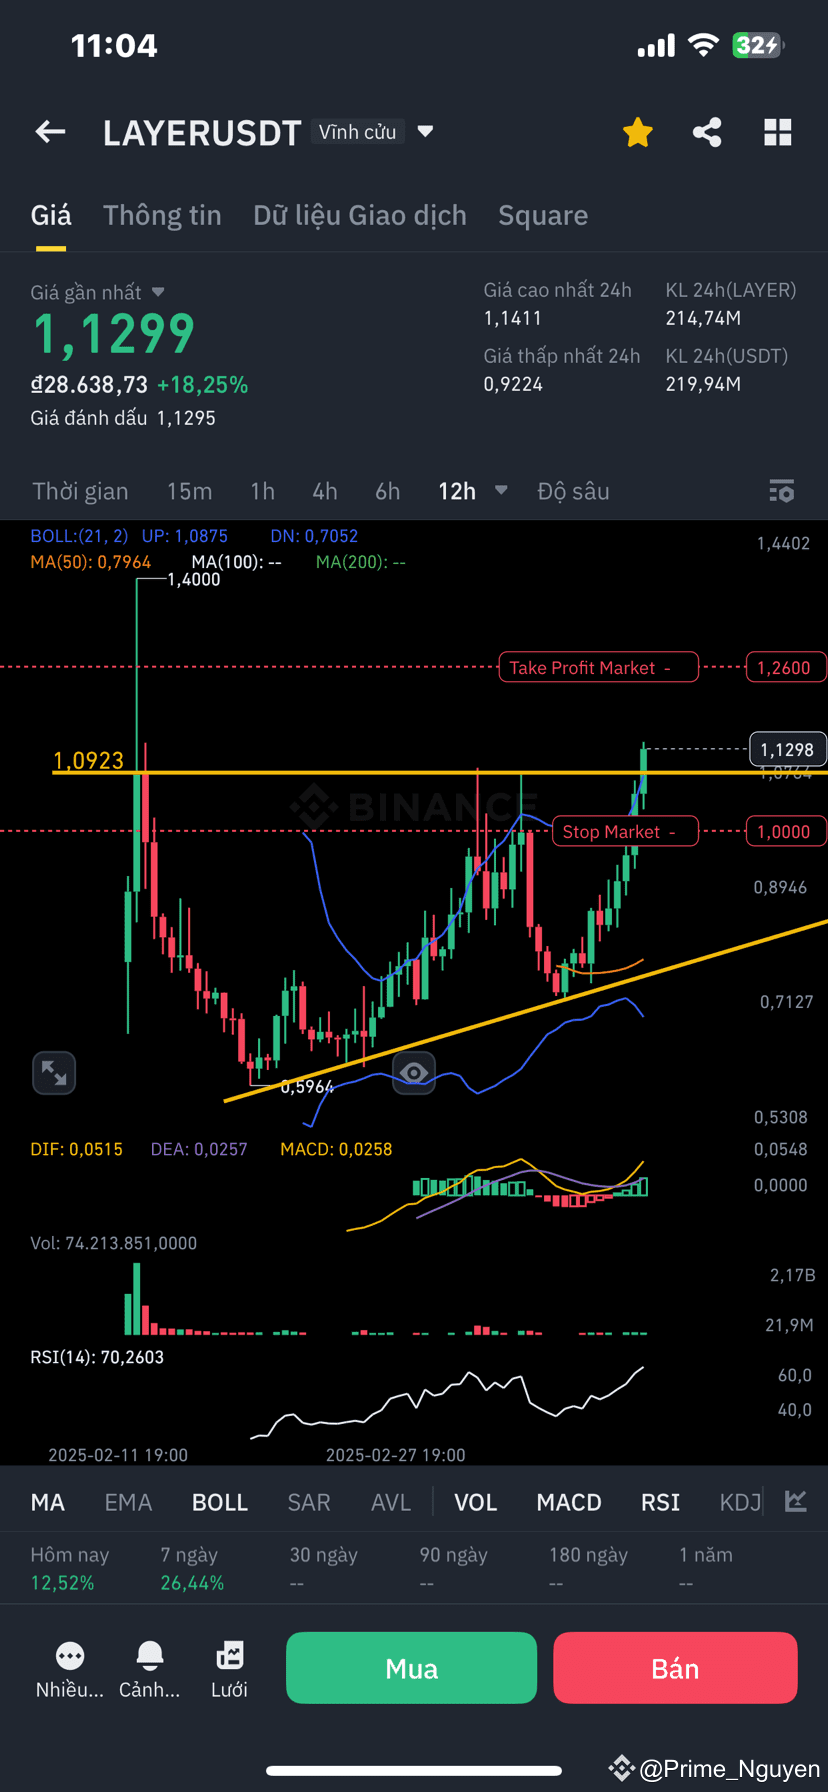Screen dimensions: 828x1792
Task: Click the DIF: 0,0515 MACD label
Action: (x=76, y=1149)
